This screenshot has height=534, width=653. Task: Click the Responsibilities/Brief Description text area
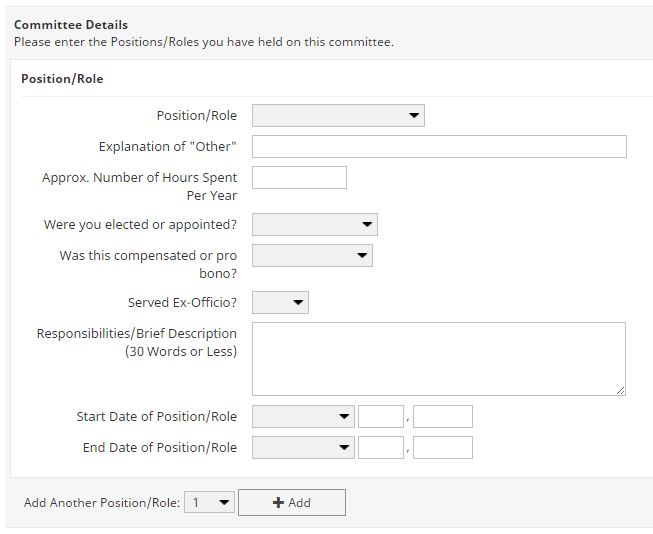click(438, 358)
